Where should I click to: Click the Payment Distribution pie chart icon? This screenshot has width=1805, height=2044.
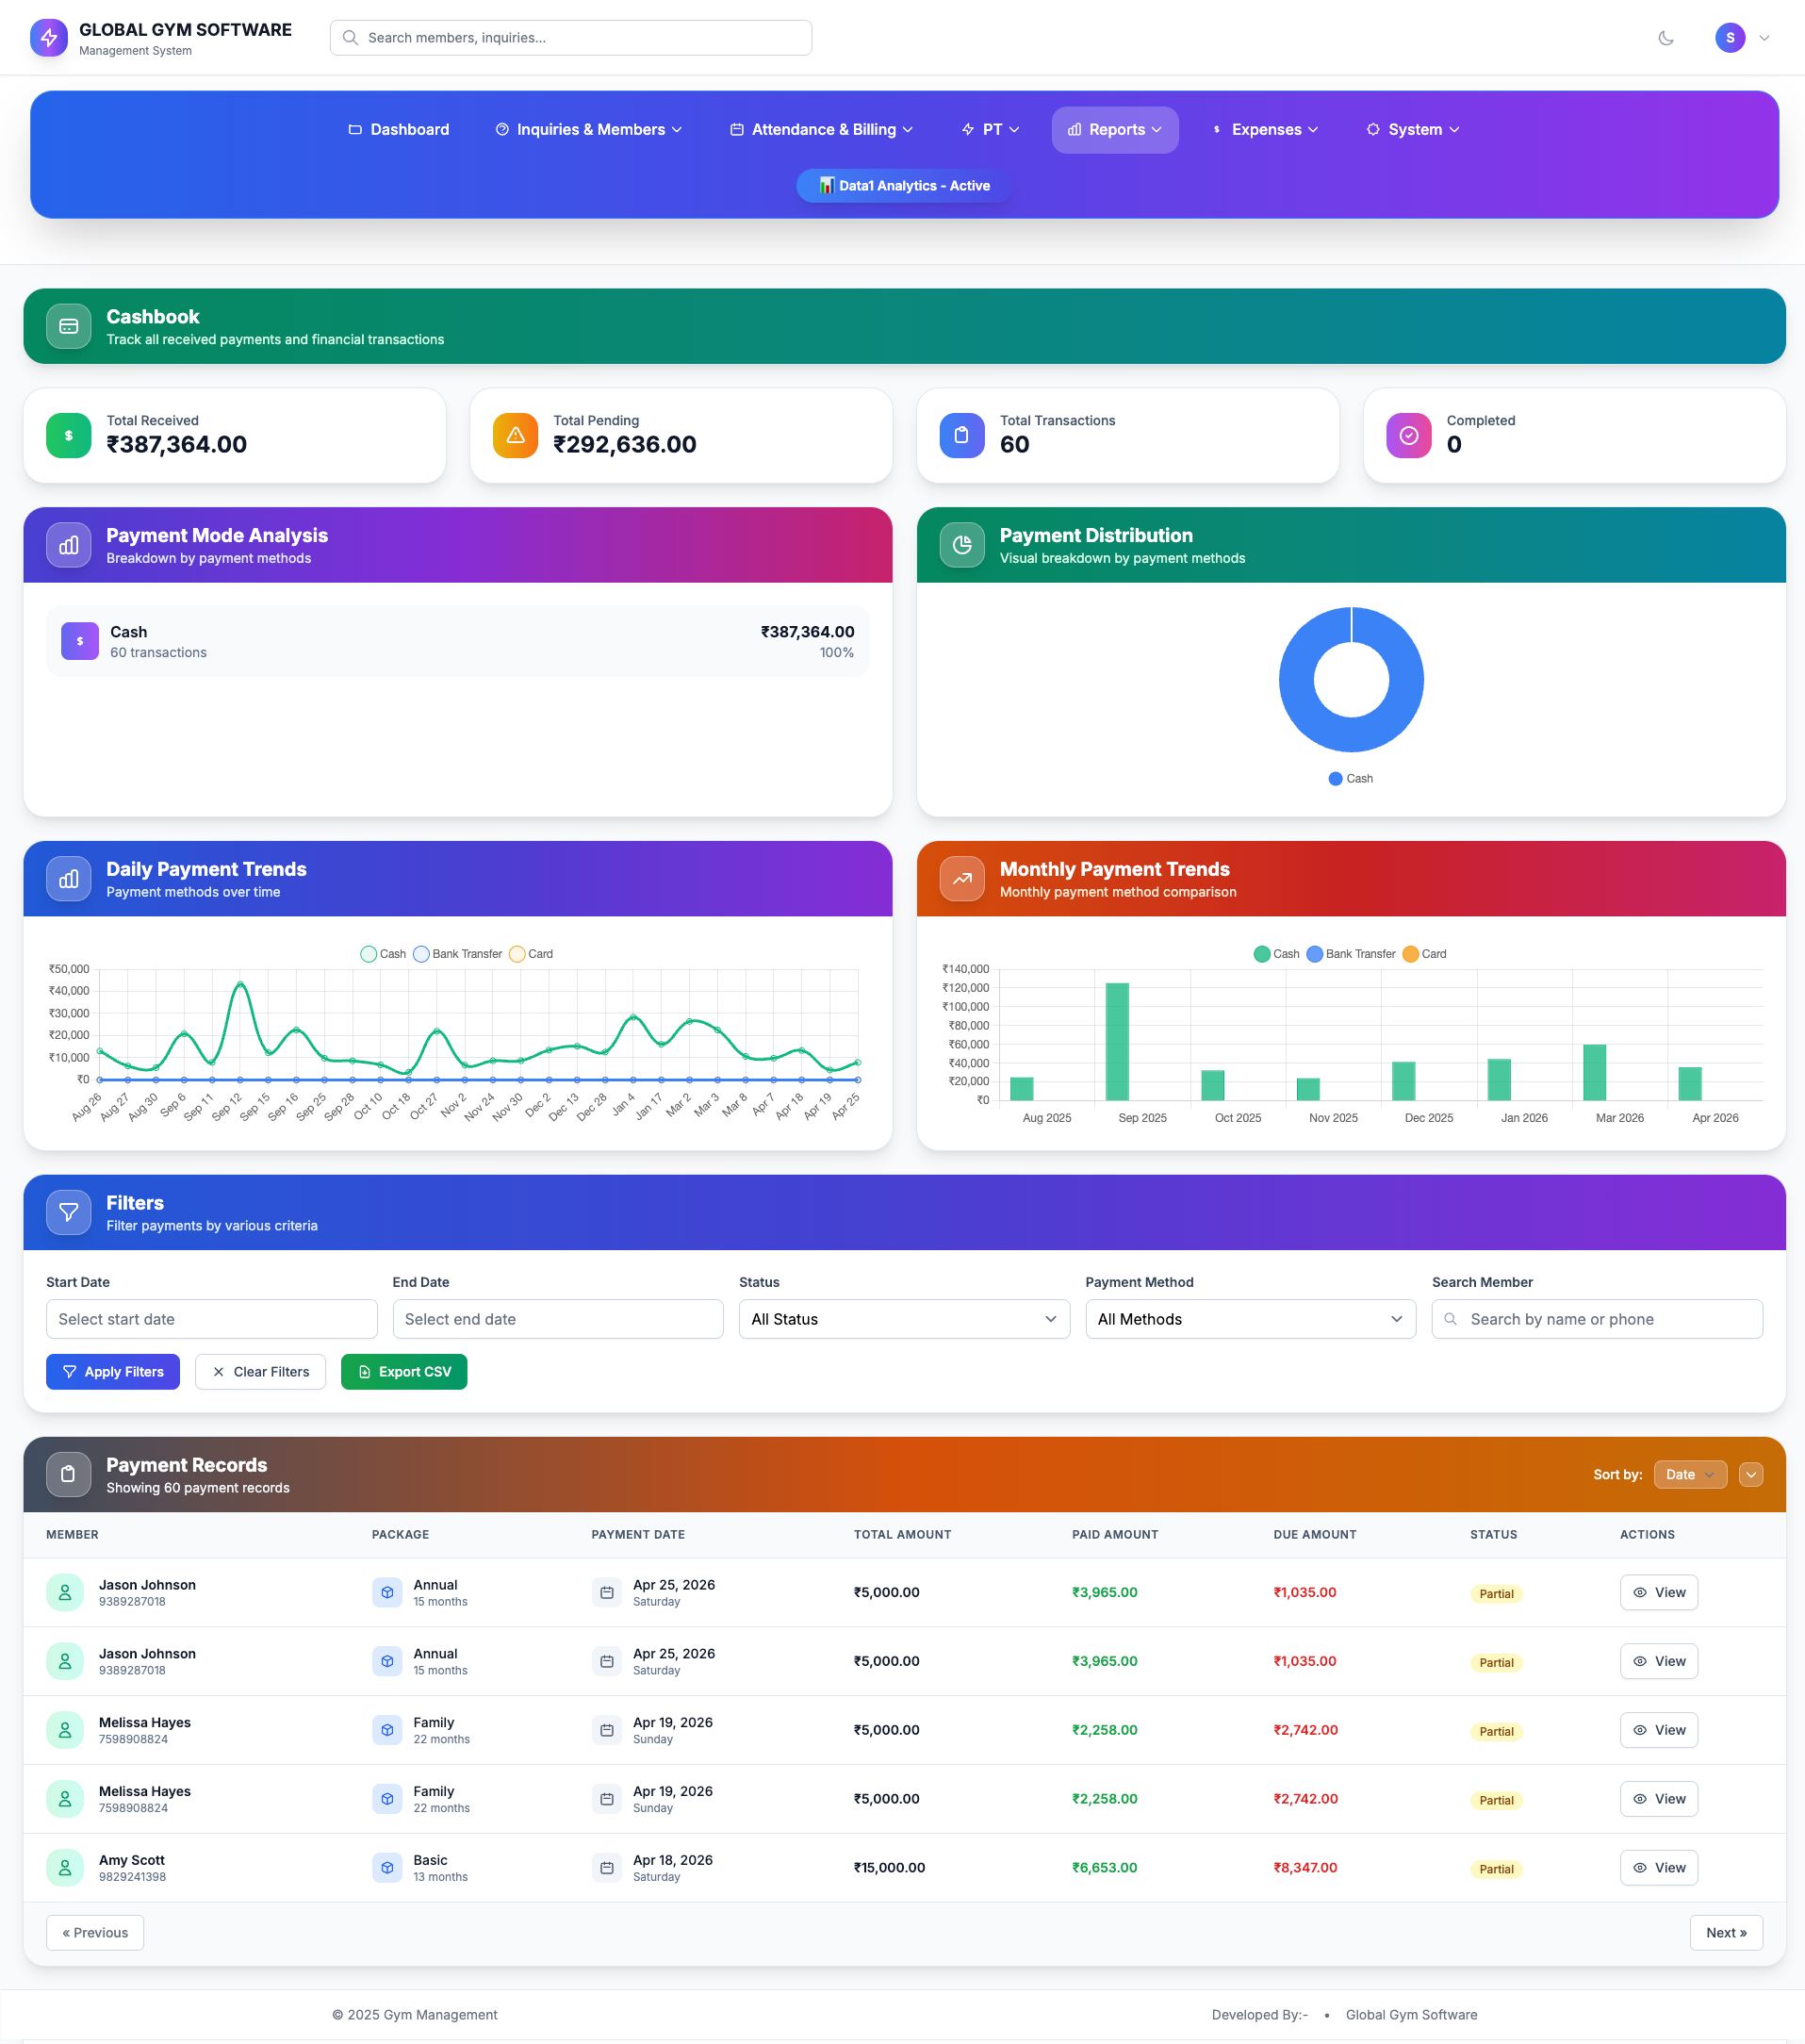[x=961, y=545]
